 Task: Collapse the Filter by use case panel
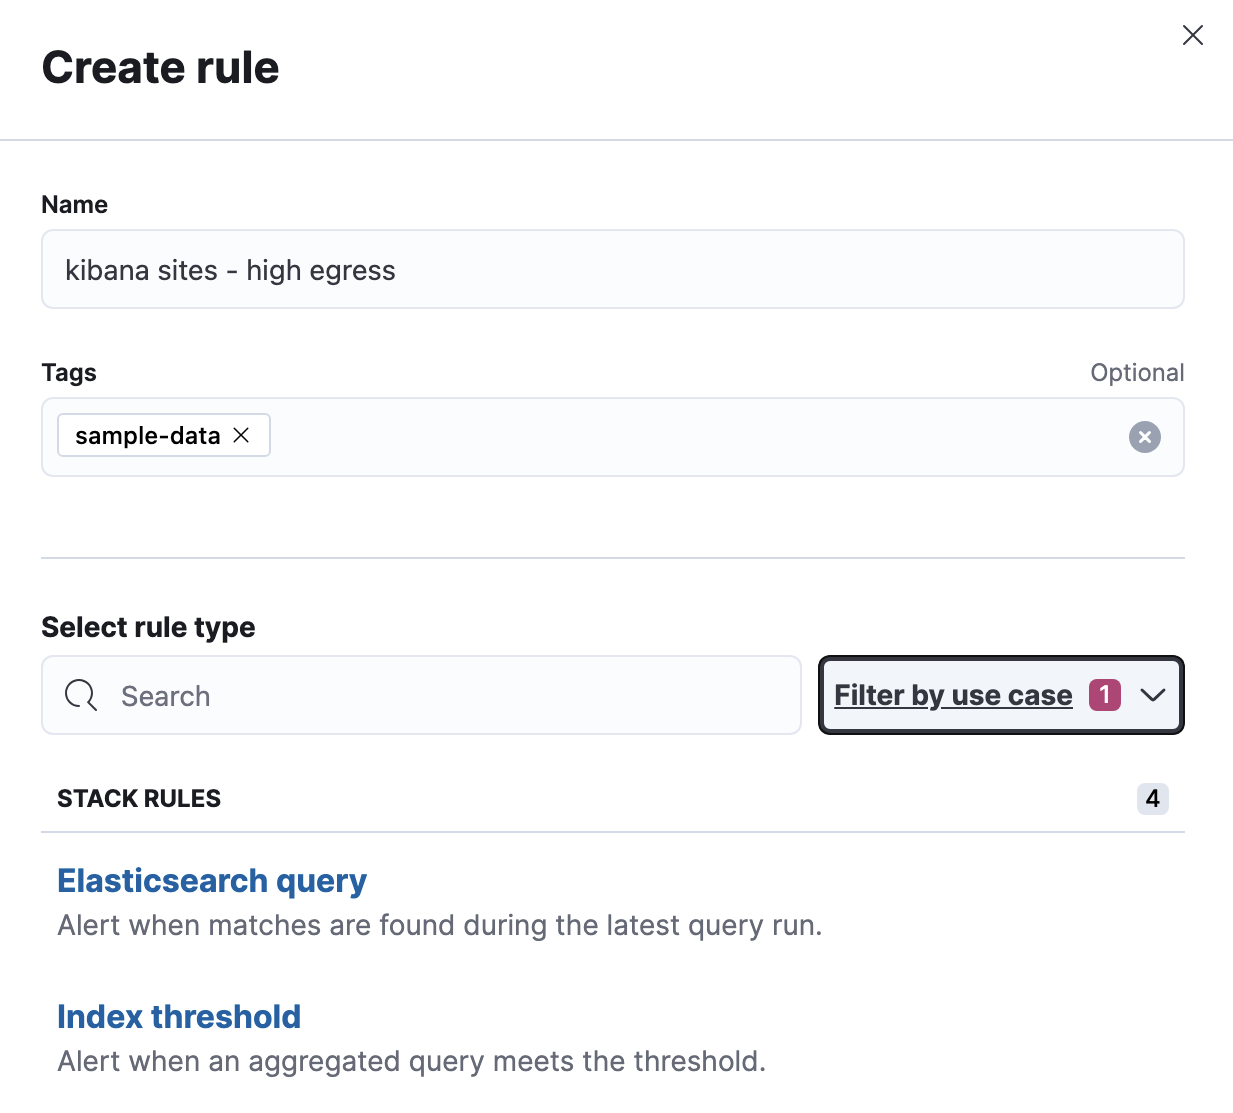(999, 695)
